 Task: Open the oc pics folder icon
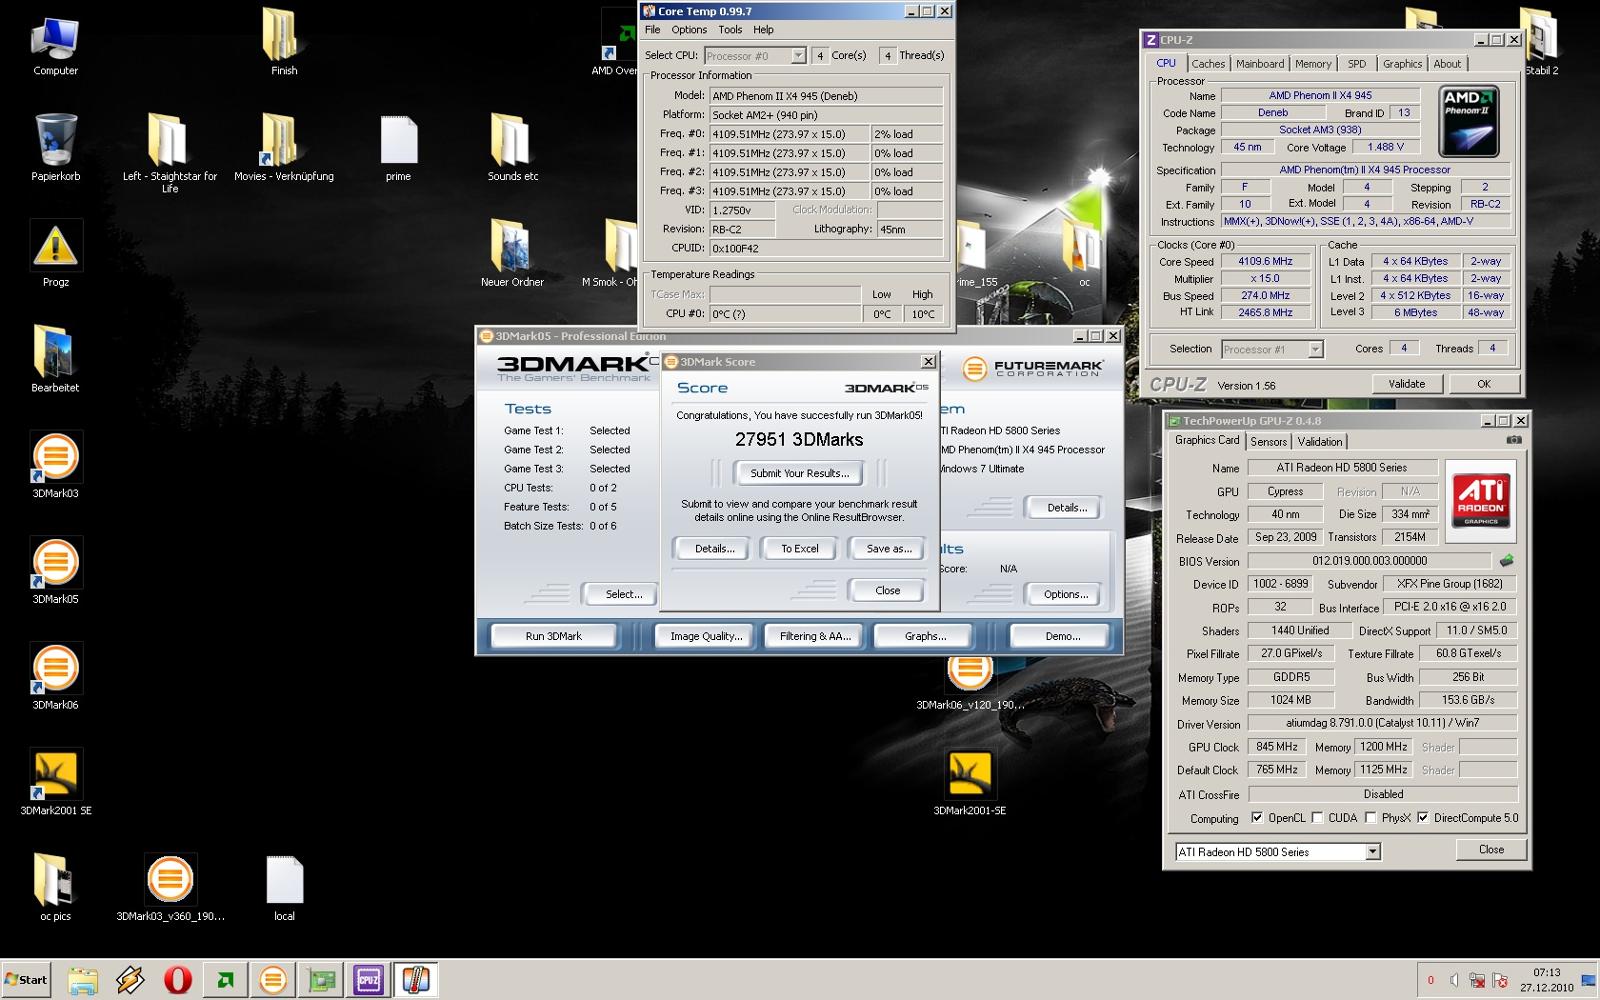coord(55,887)
